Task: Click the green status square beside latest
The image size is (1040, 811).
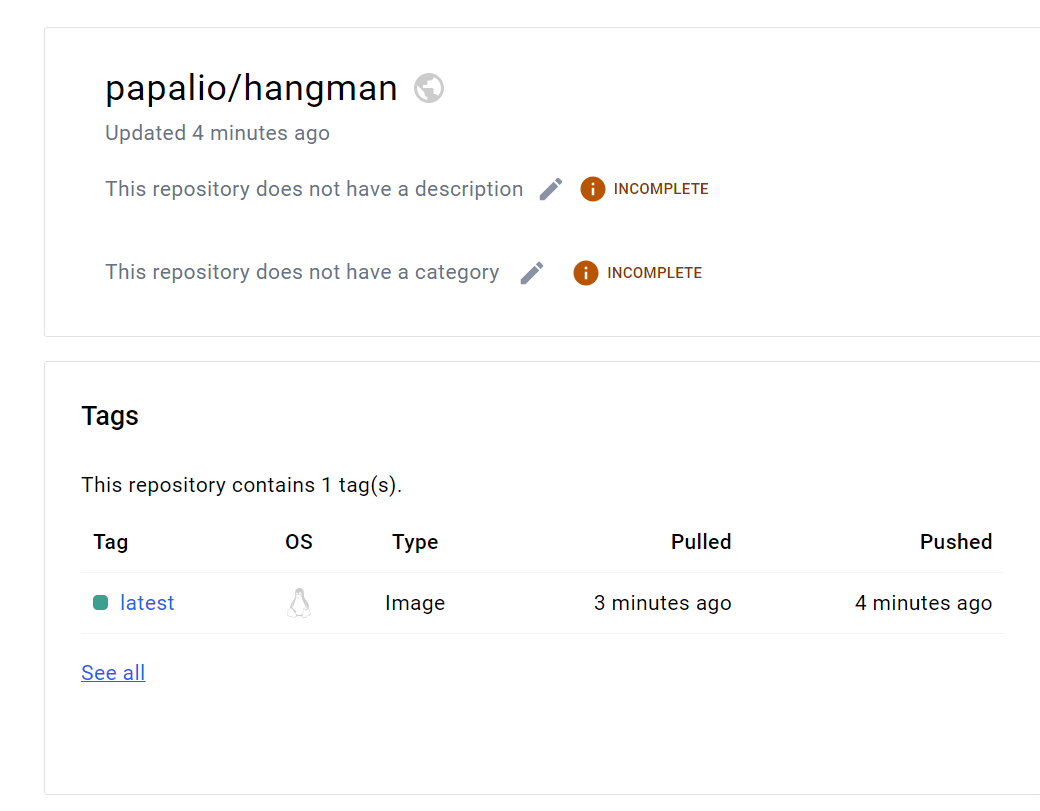Action: coord(100,603)
